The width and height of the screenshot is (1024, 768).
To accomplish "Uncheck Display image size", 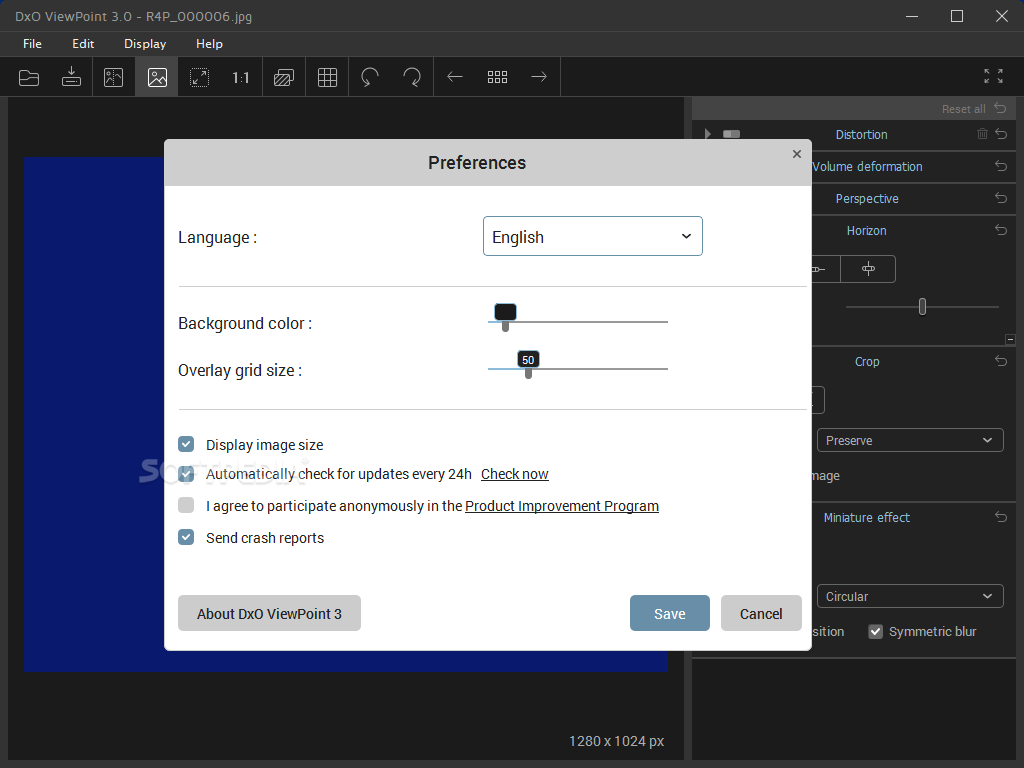I will (x=186, y=445).
